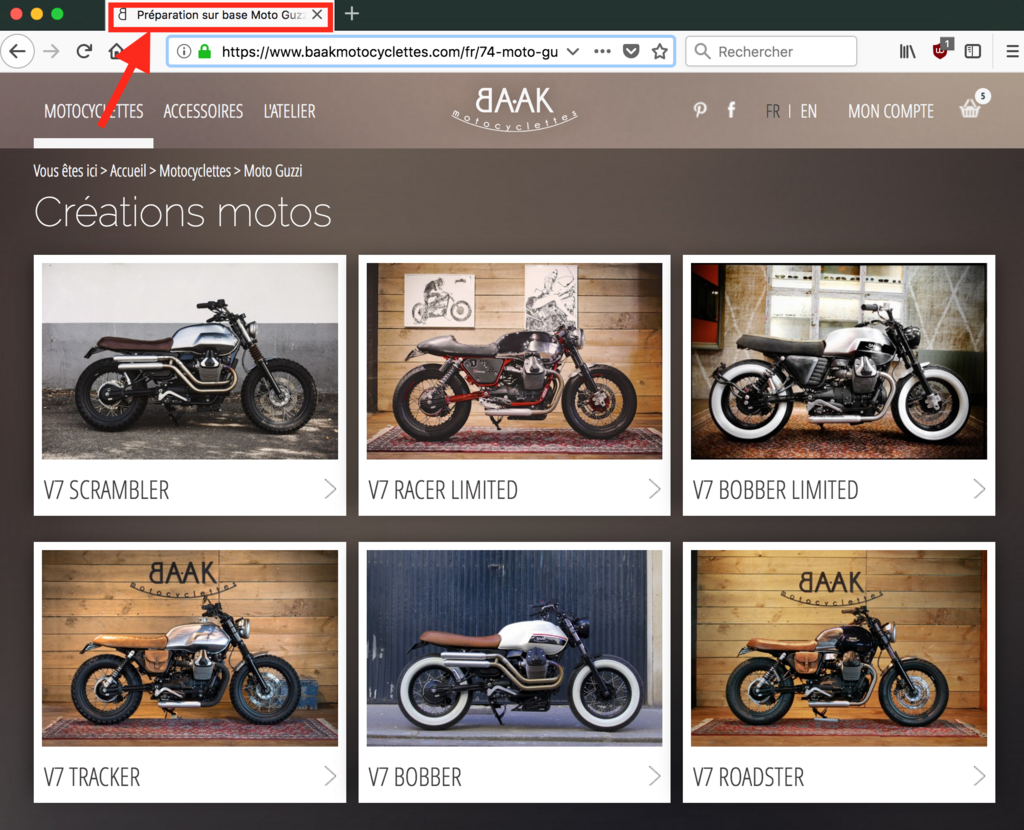Click the chevron on V7 Tracker card
Image resolution: width=1024 pixels, height=830 pixels.
click(x=330, y=776)
